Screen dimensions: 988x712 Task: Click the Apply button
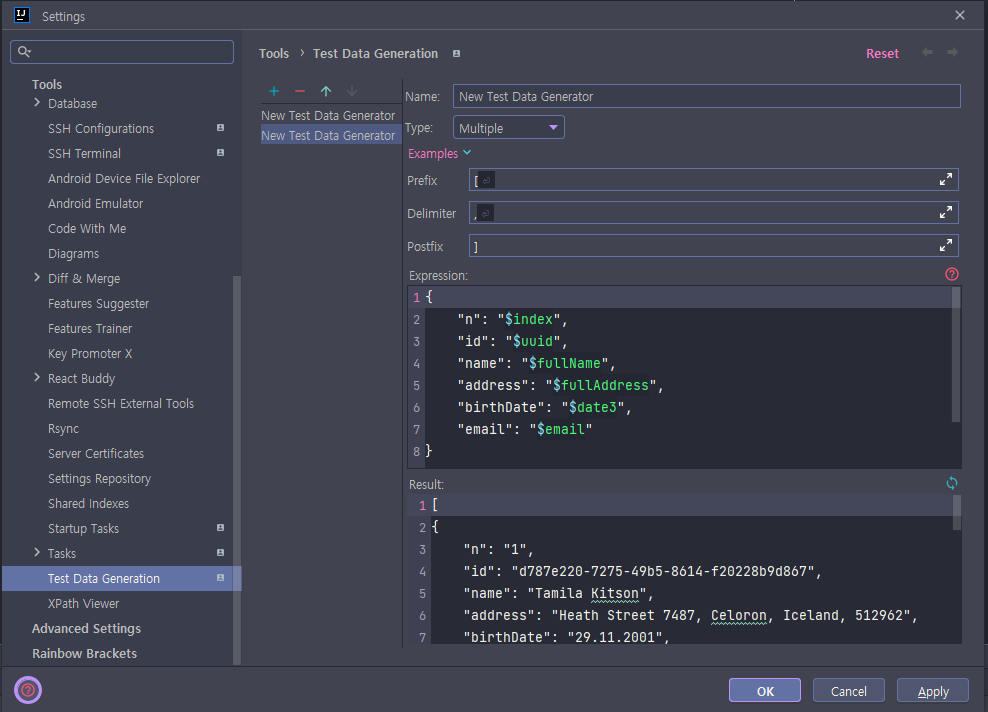point(933,691)
